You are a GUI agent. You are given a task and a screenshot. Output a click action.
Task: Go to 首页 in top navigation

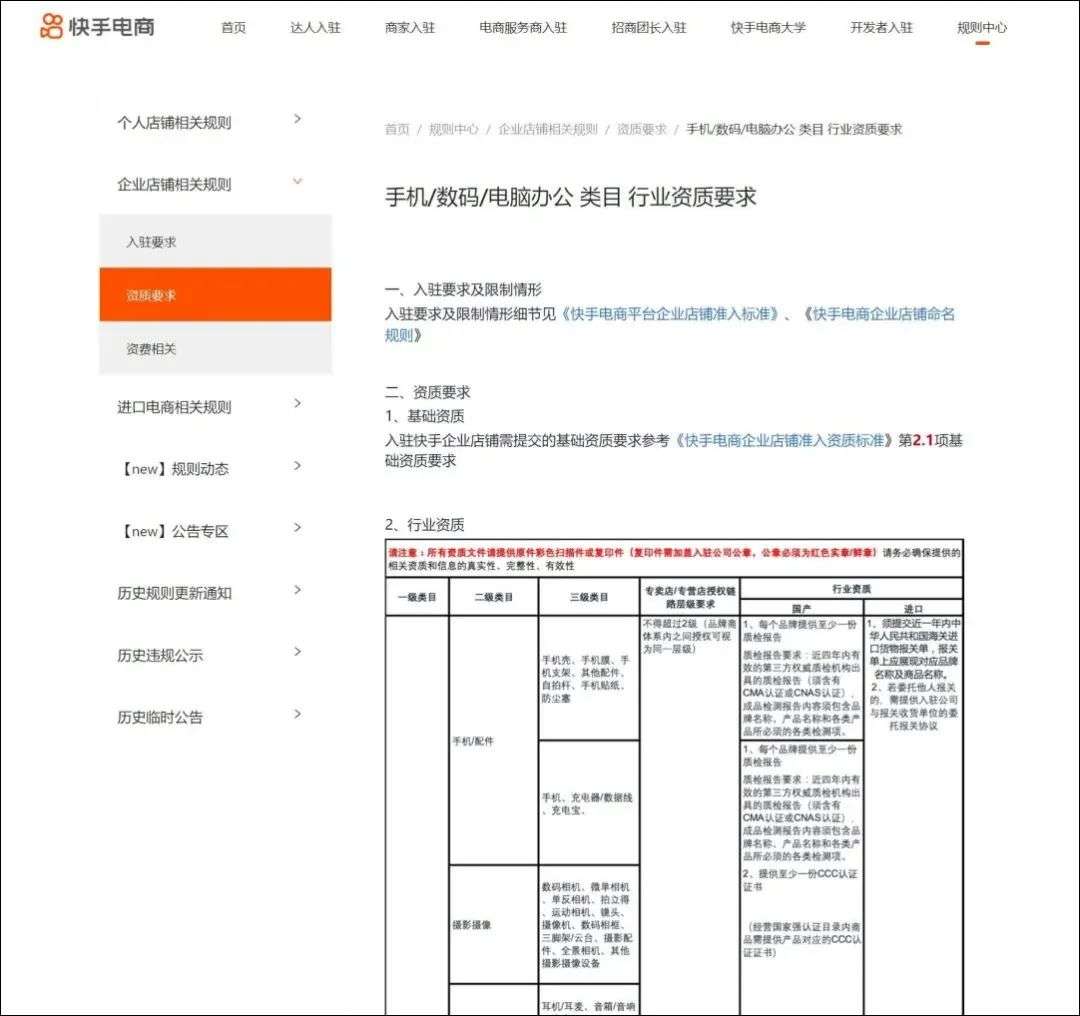coord(233,28)
